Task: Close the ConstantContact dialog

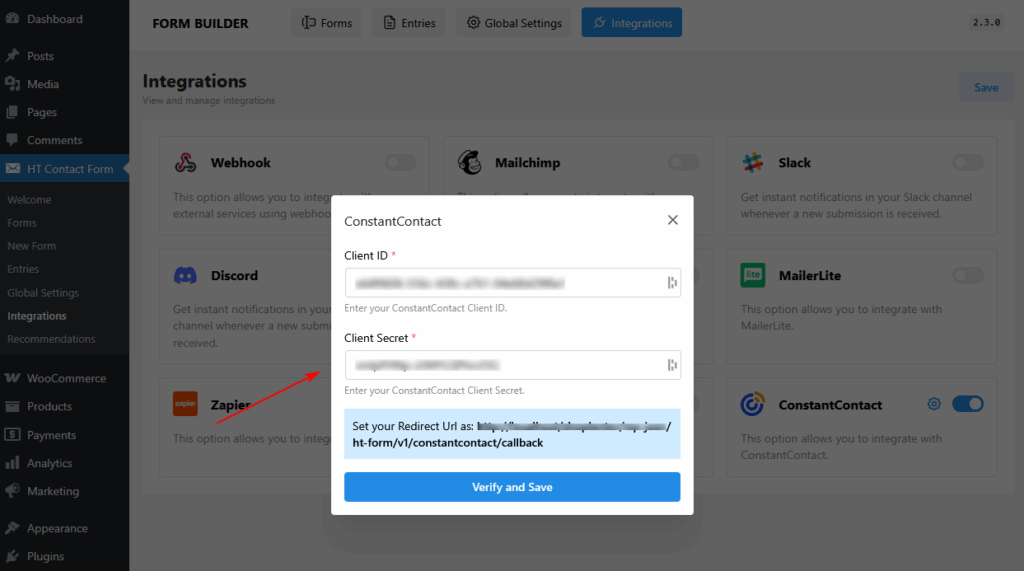Action: click(x=672, y=220)
